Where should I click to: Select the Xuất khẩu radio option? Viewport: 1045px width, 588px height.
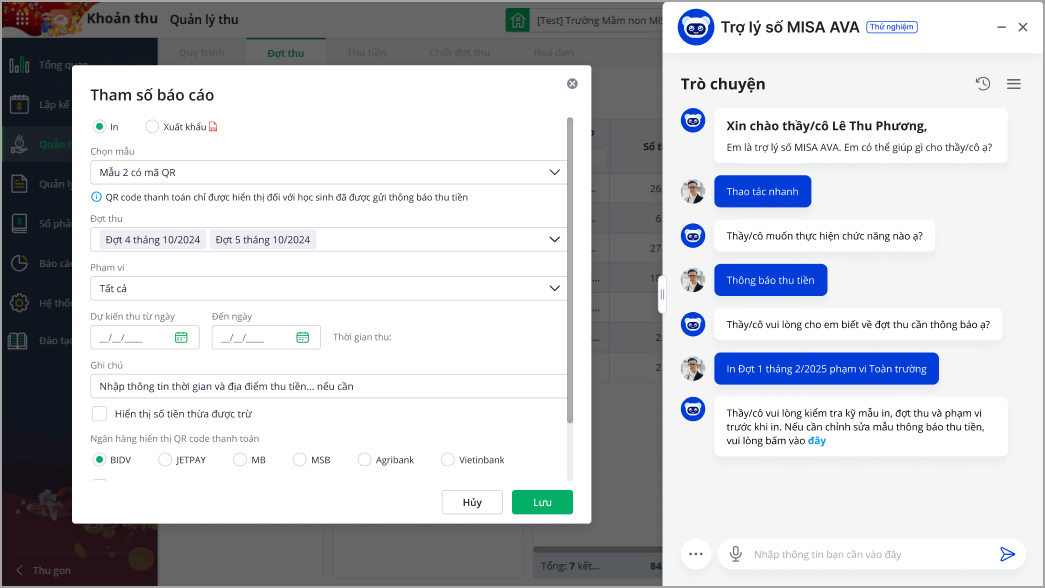[x=152, y=127]
